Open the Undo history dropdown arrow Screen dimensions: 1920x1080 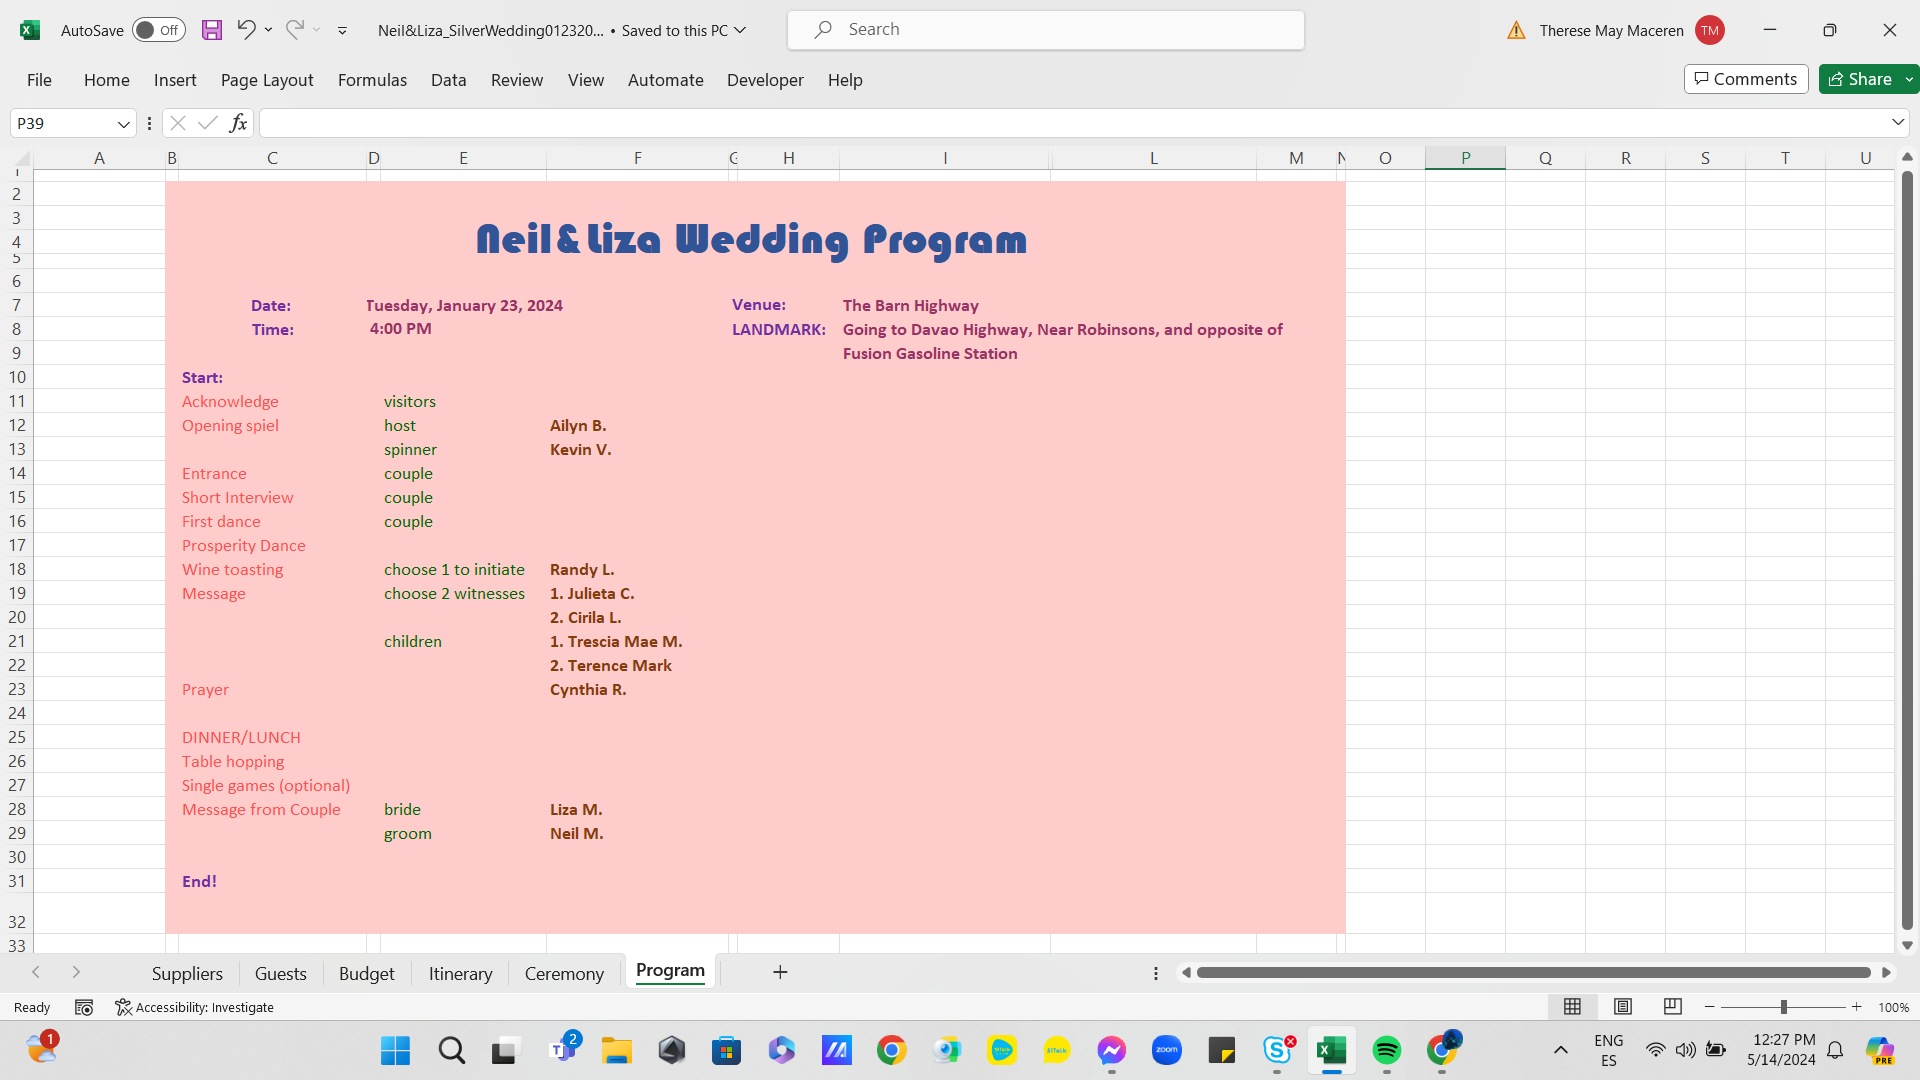pos(268,30)
